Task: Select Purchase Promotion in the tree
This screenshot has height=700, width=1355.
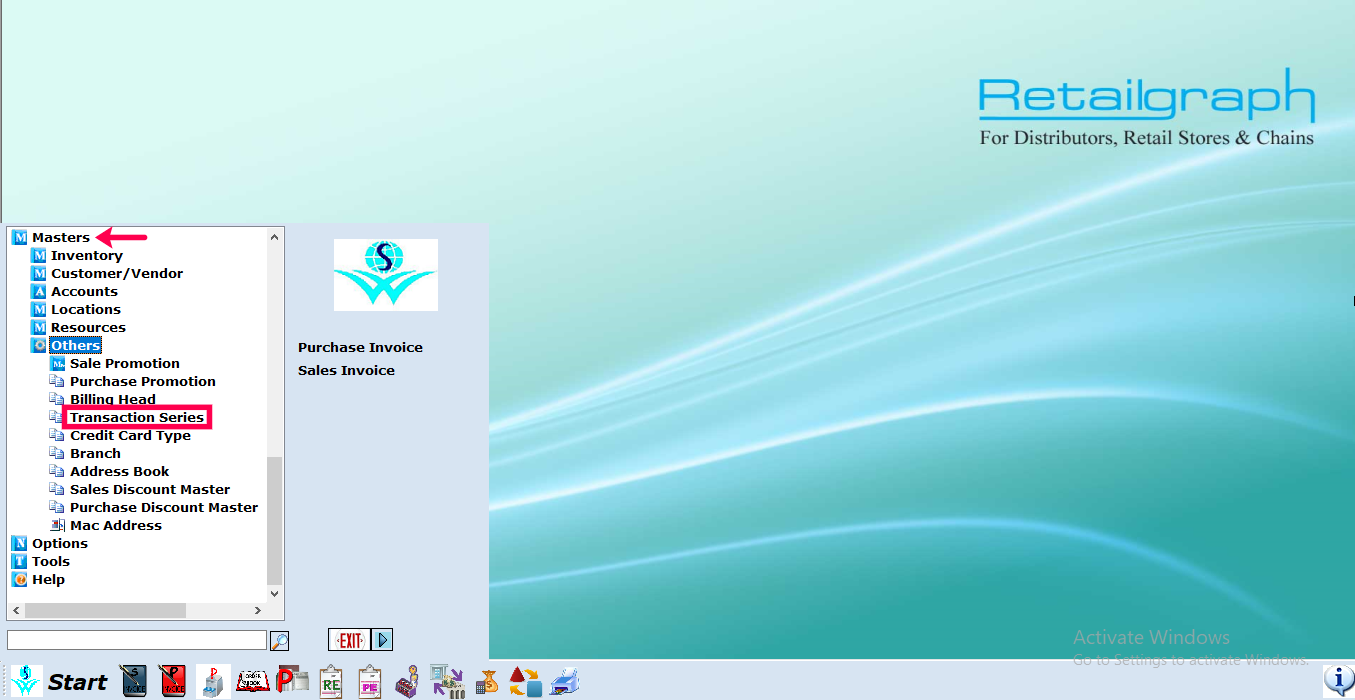Action: pos(143,382)
